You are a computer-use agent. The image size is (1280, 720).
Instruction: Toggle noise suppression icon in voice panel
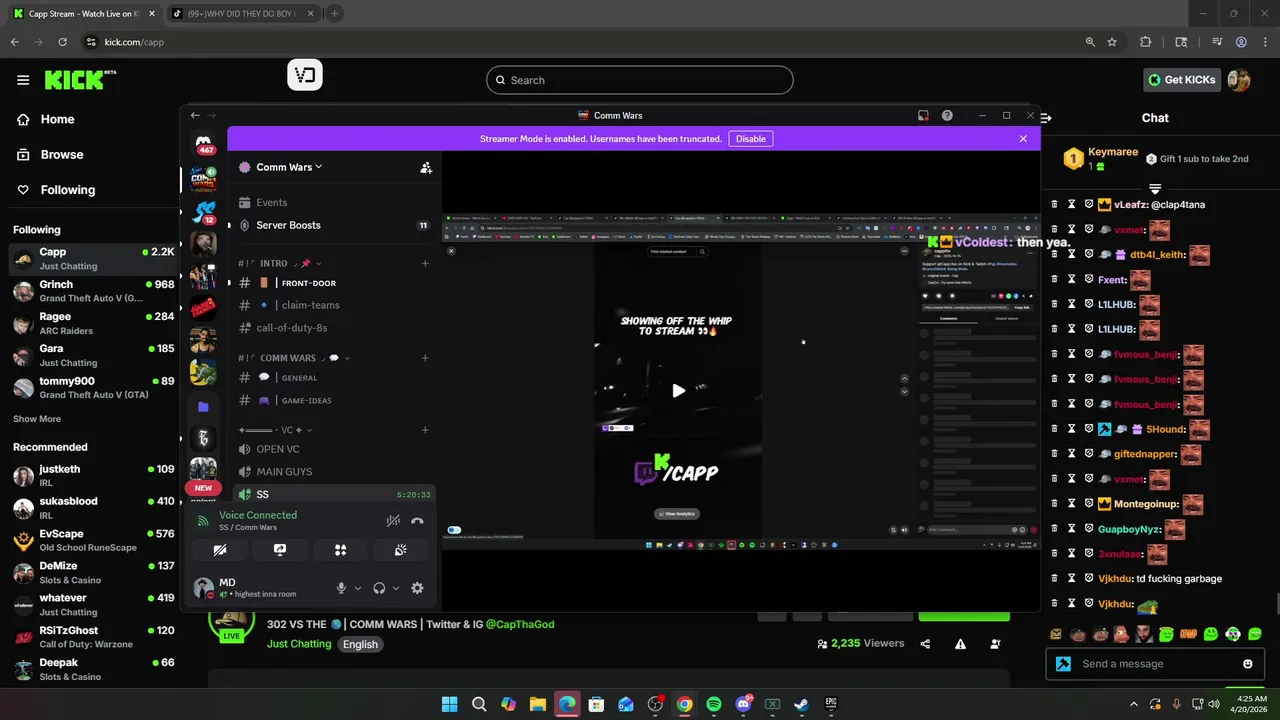[393, 521]
